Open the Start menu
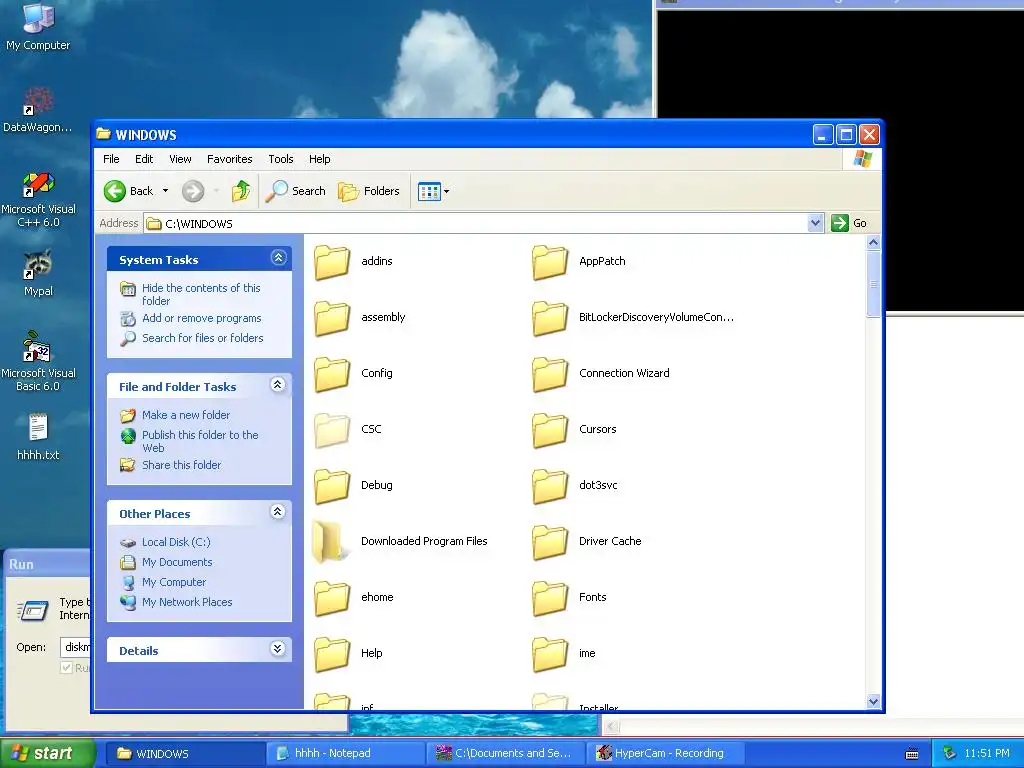The image size is (1024, 768). point(46,753)
